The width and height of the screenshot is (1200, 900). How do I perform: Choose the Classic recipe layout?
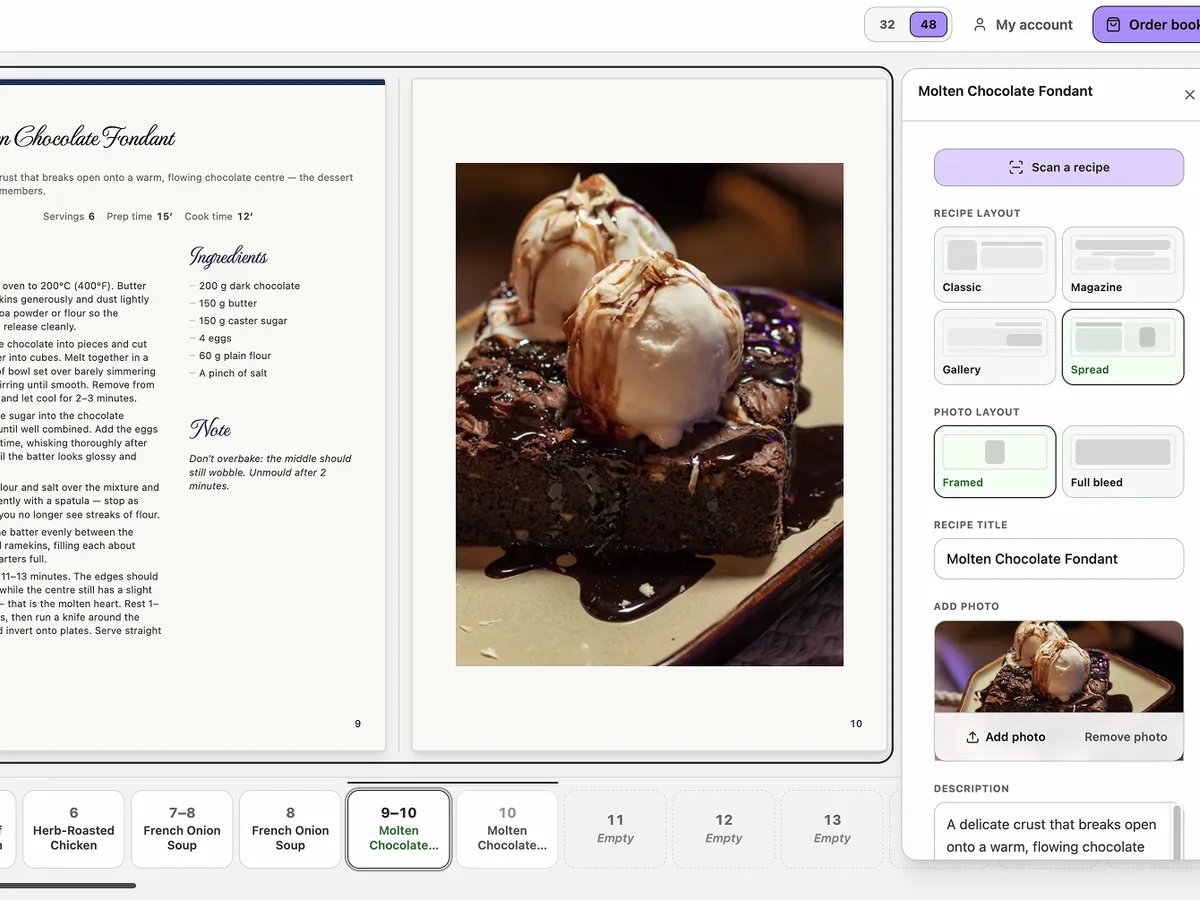point(995,264)
